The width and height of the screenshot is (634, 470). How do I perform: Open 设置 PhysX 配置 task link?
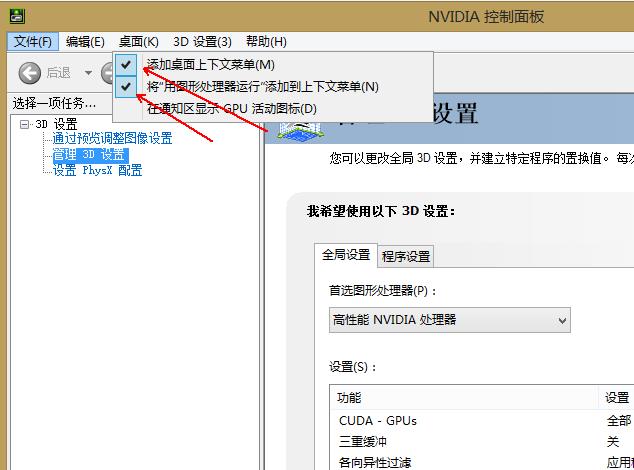tap(97, 170)
